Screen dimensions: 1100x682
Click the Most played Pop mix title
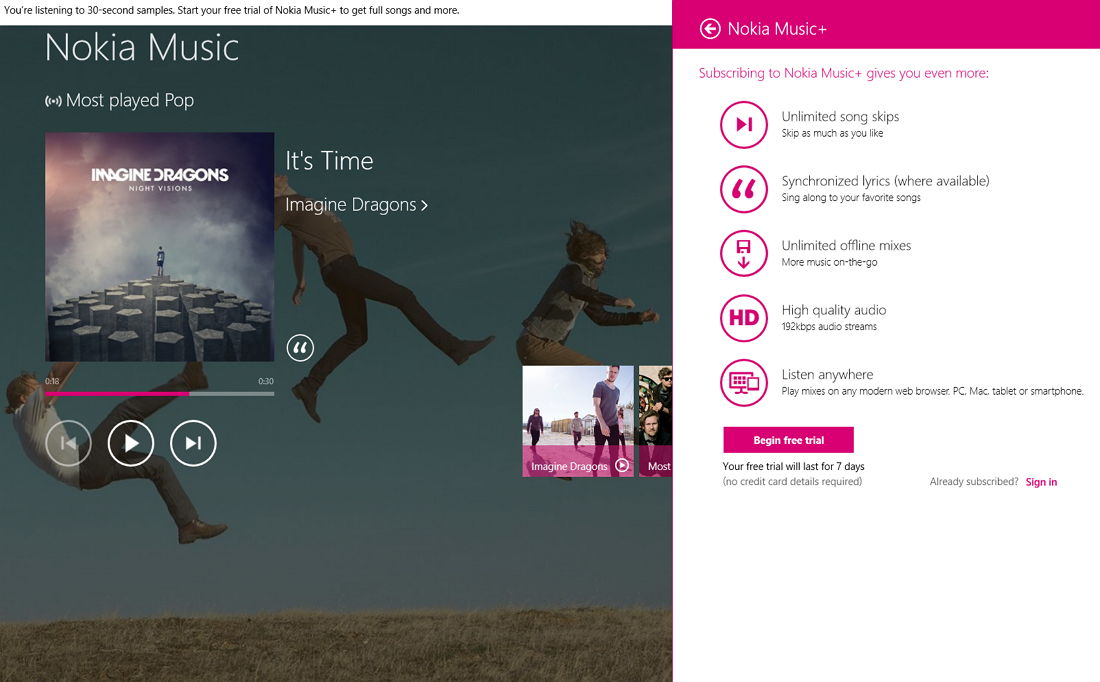pos(130,101)
